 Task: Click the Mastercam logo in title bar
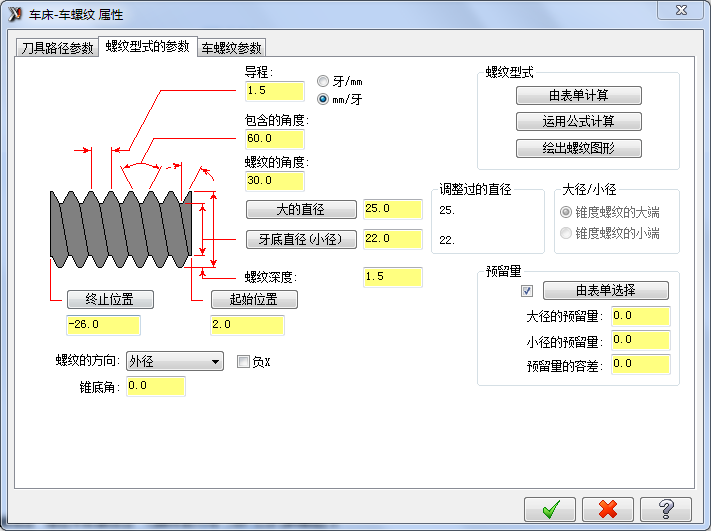(15, 14)
